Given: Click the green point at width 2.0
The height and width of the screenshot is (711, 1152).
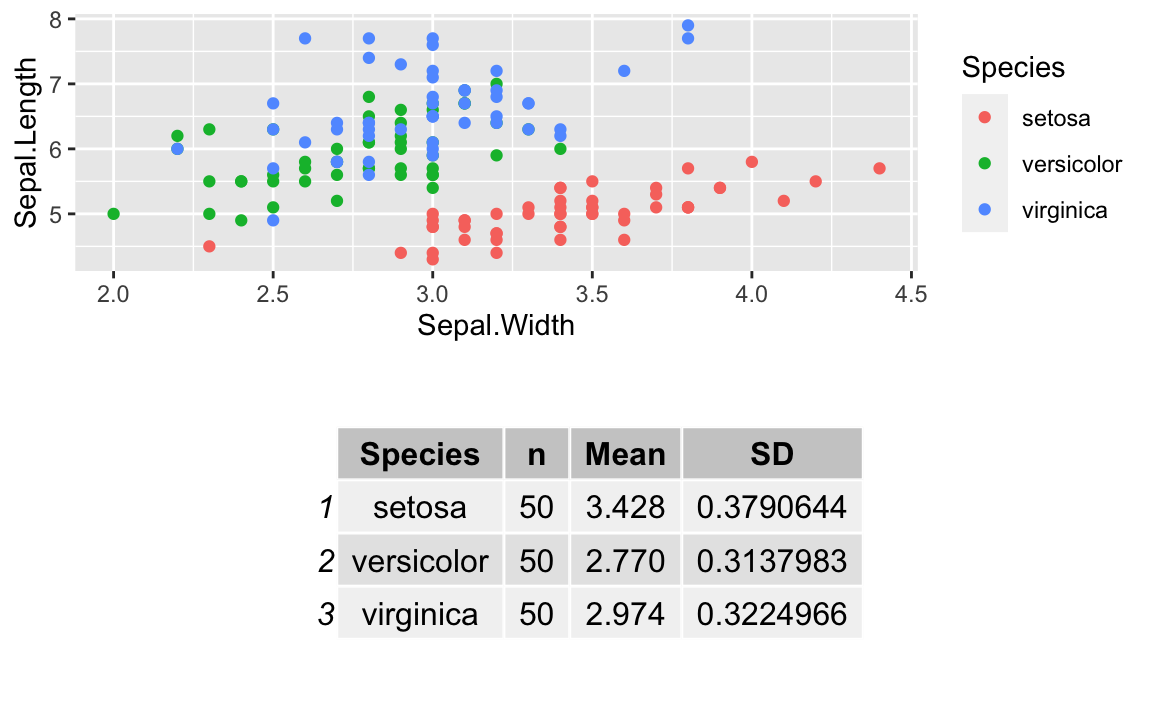Looking at the screenshot, I should 113,214.
